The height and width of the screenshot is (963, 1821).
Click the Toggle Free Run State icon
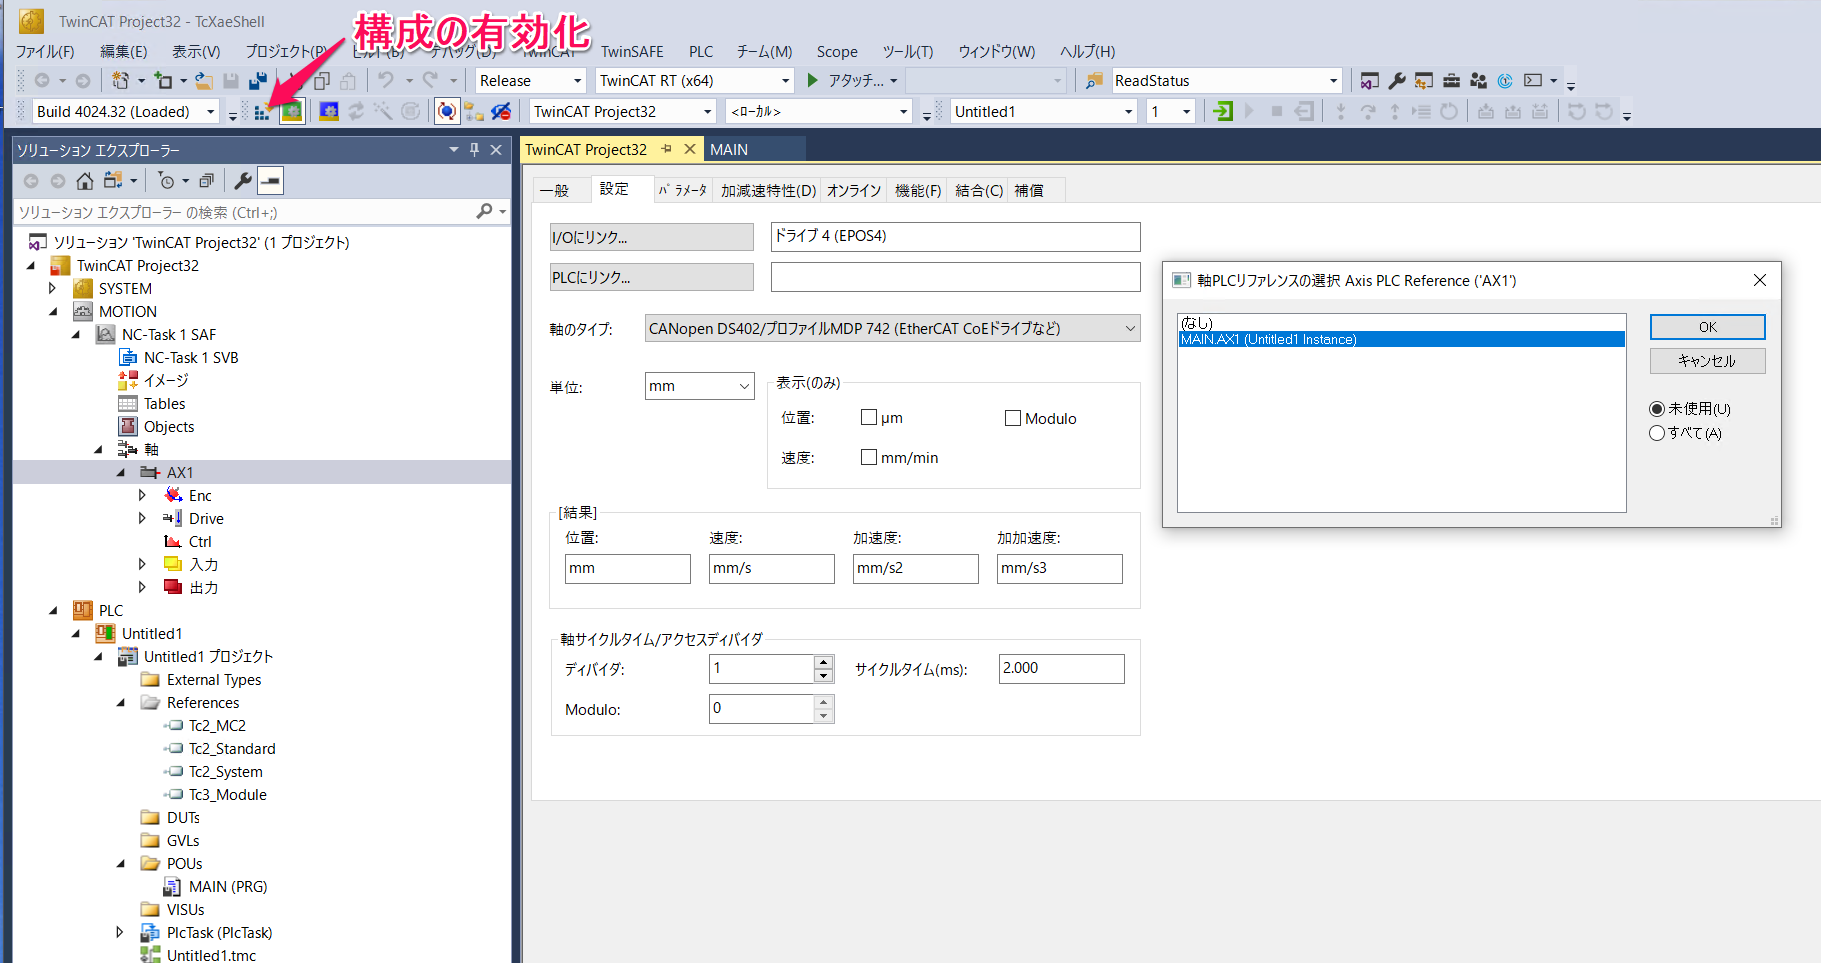click(x=411, y=112)
